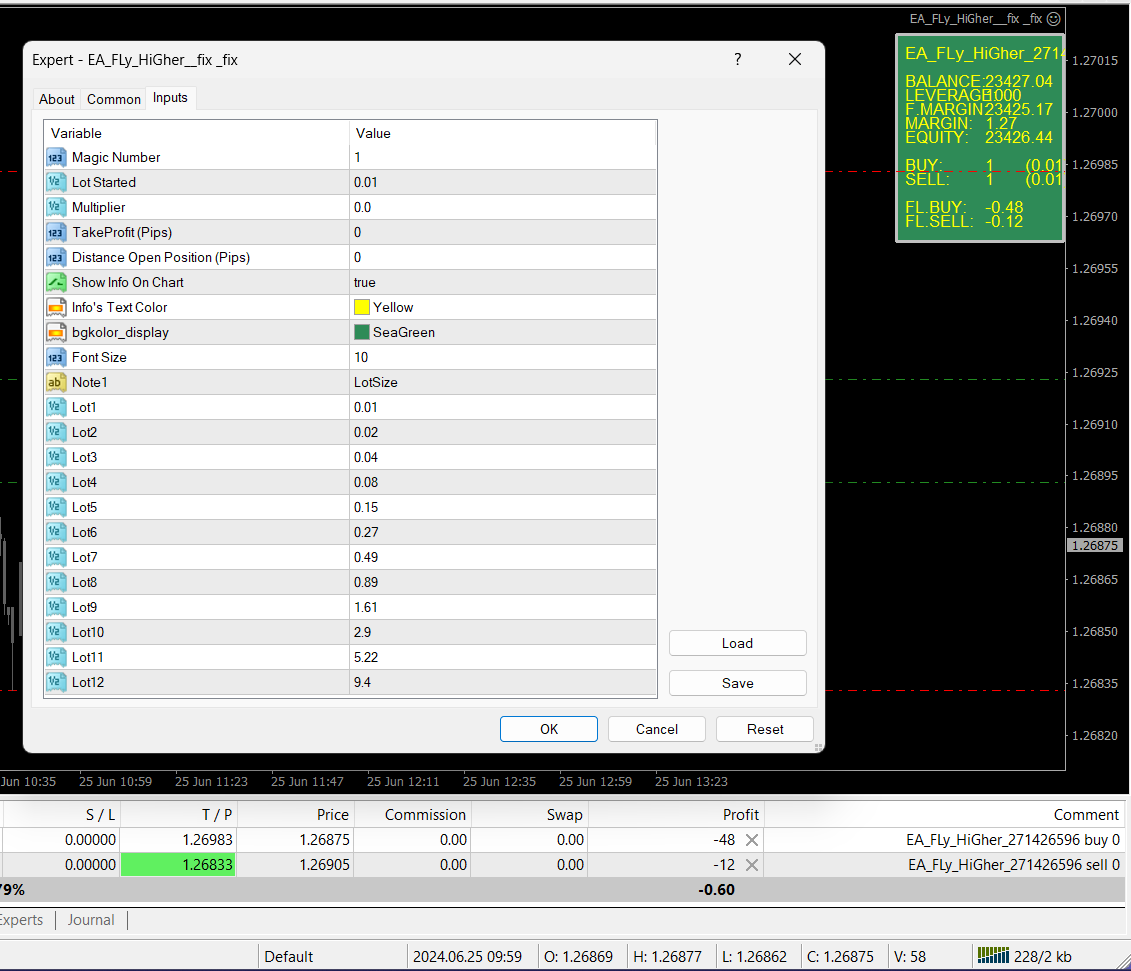This screenshot has width=1131, height=971.
Task: Close the sell order with X icon
Action: pyautogui.click(x=752, y=865)
